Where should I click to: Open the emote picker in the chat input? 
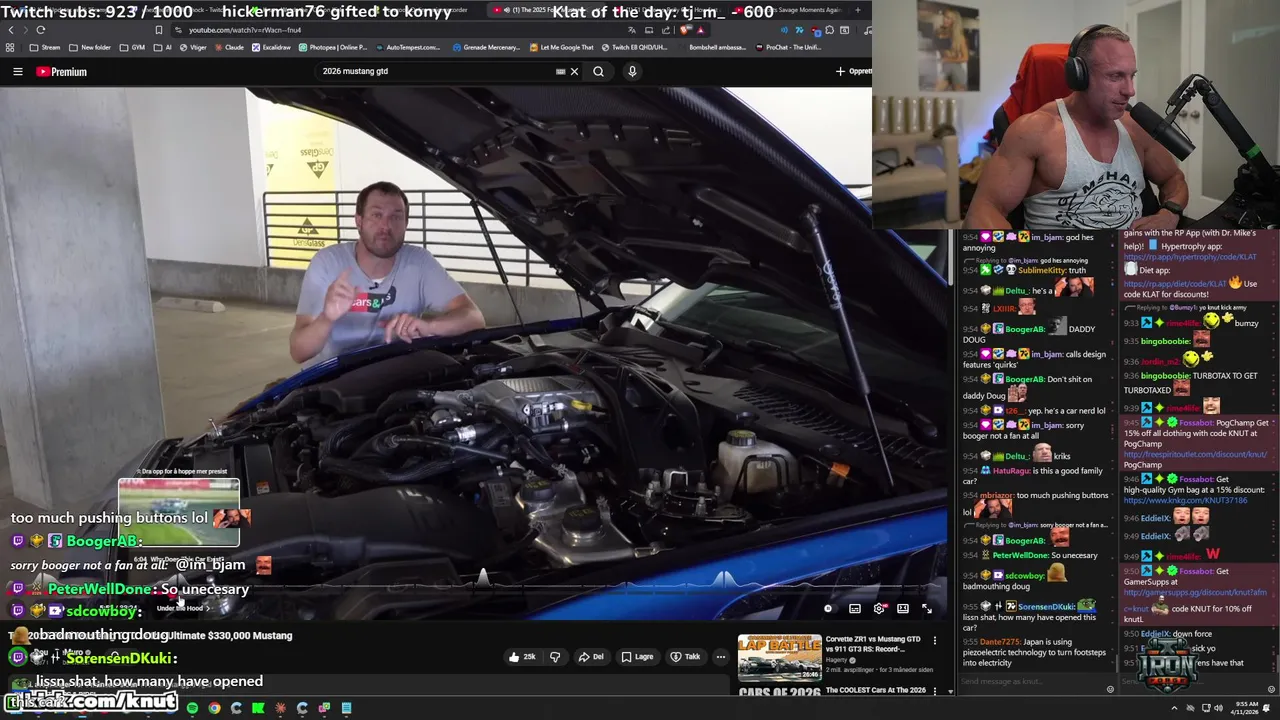tap(1109, 689)
